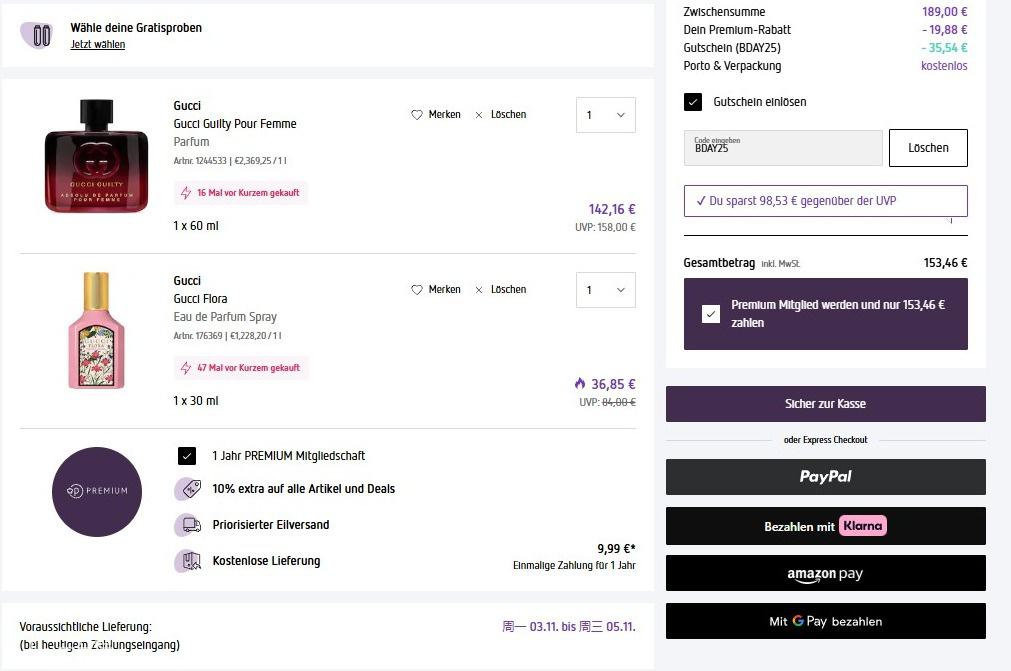Viewport: 1011px width, 671px height.
Task: Choose Bezahlen mit Klarna option
Action: pos(825,526)
